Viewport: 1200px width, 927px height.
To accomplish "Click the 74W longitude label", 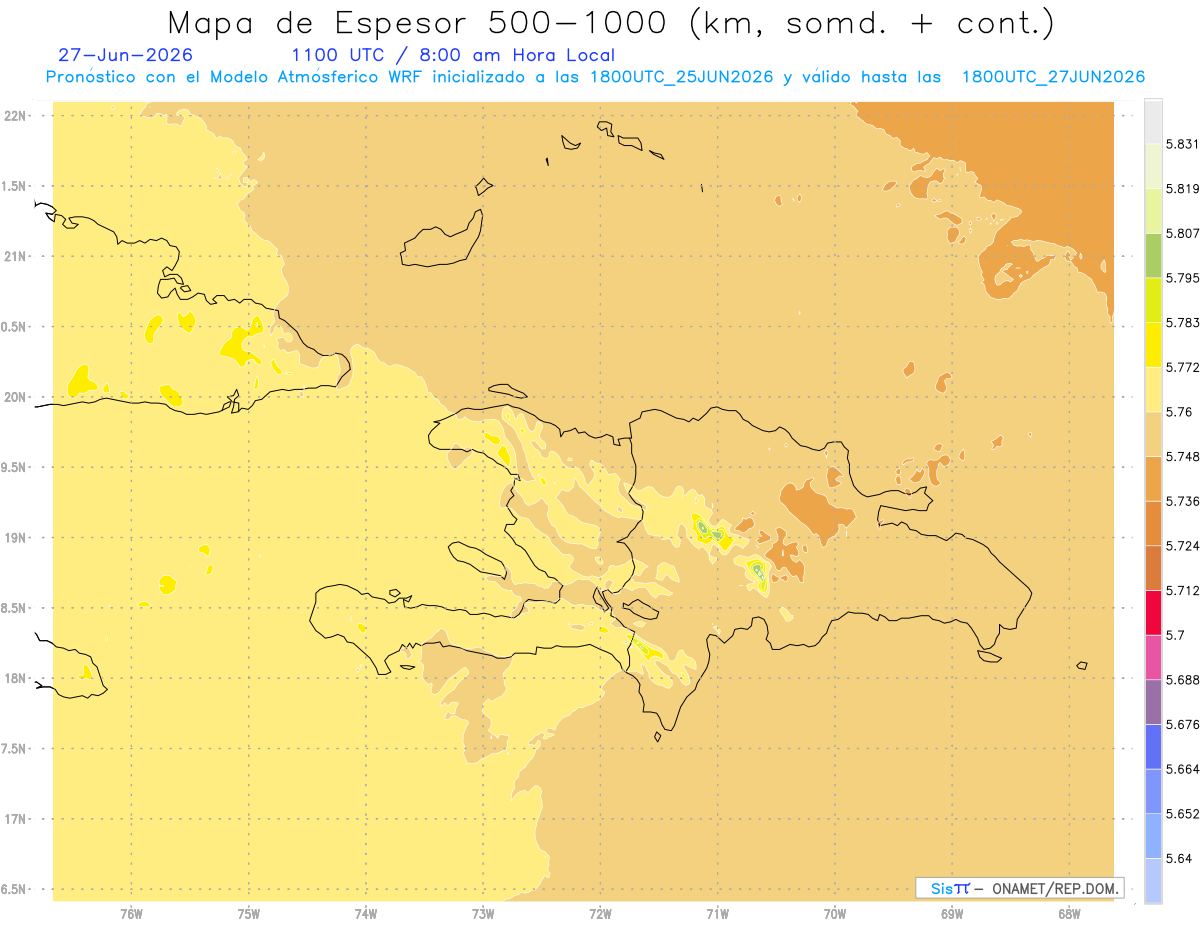I will click(x=366, y=914).
